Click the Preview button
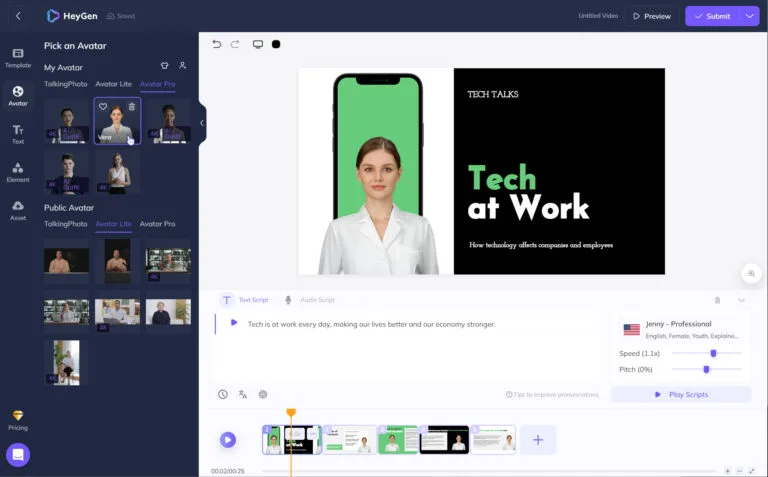The width and height of the screenshot is (768, 477). [x=652, y=16]
